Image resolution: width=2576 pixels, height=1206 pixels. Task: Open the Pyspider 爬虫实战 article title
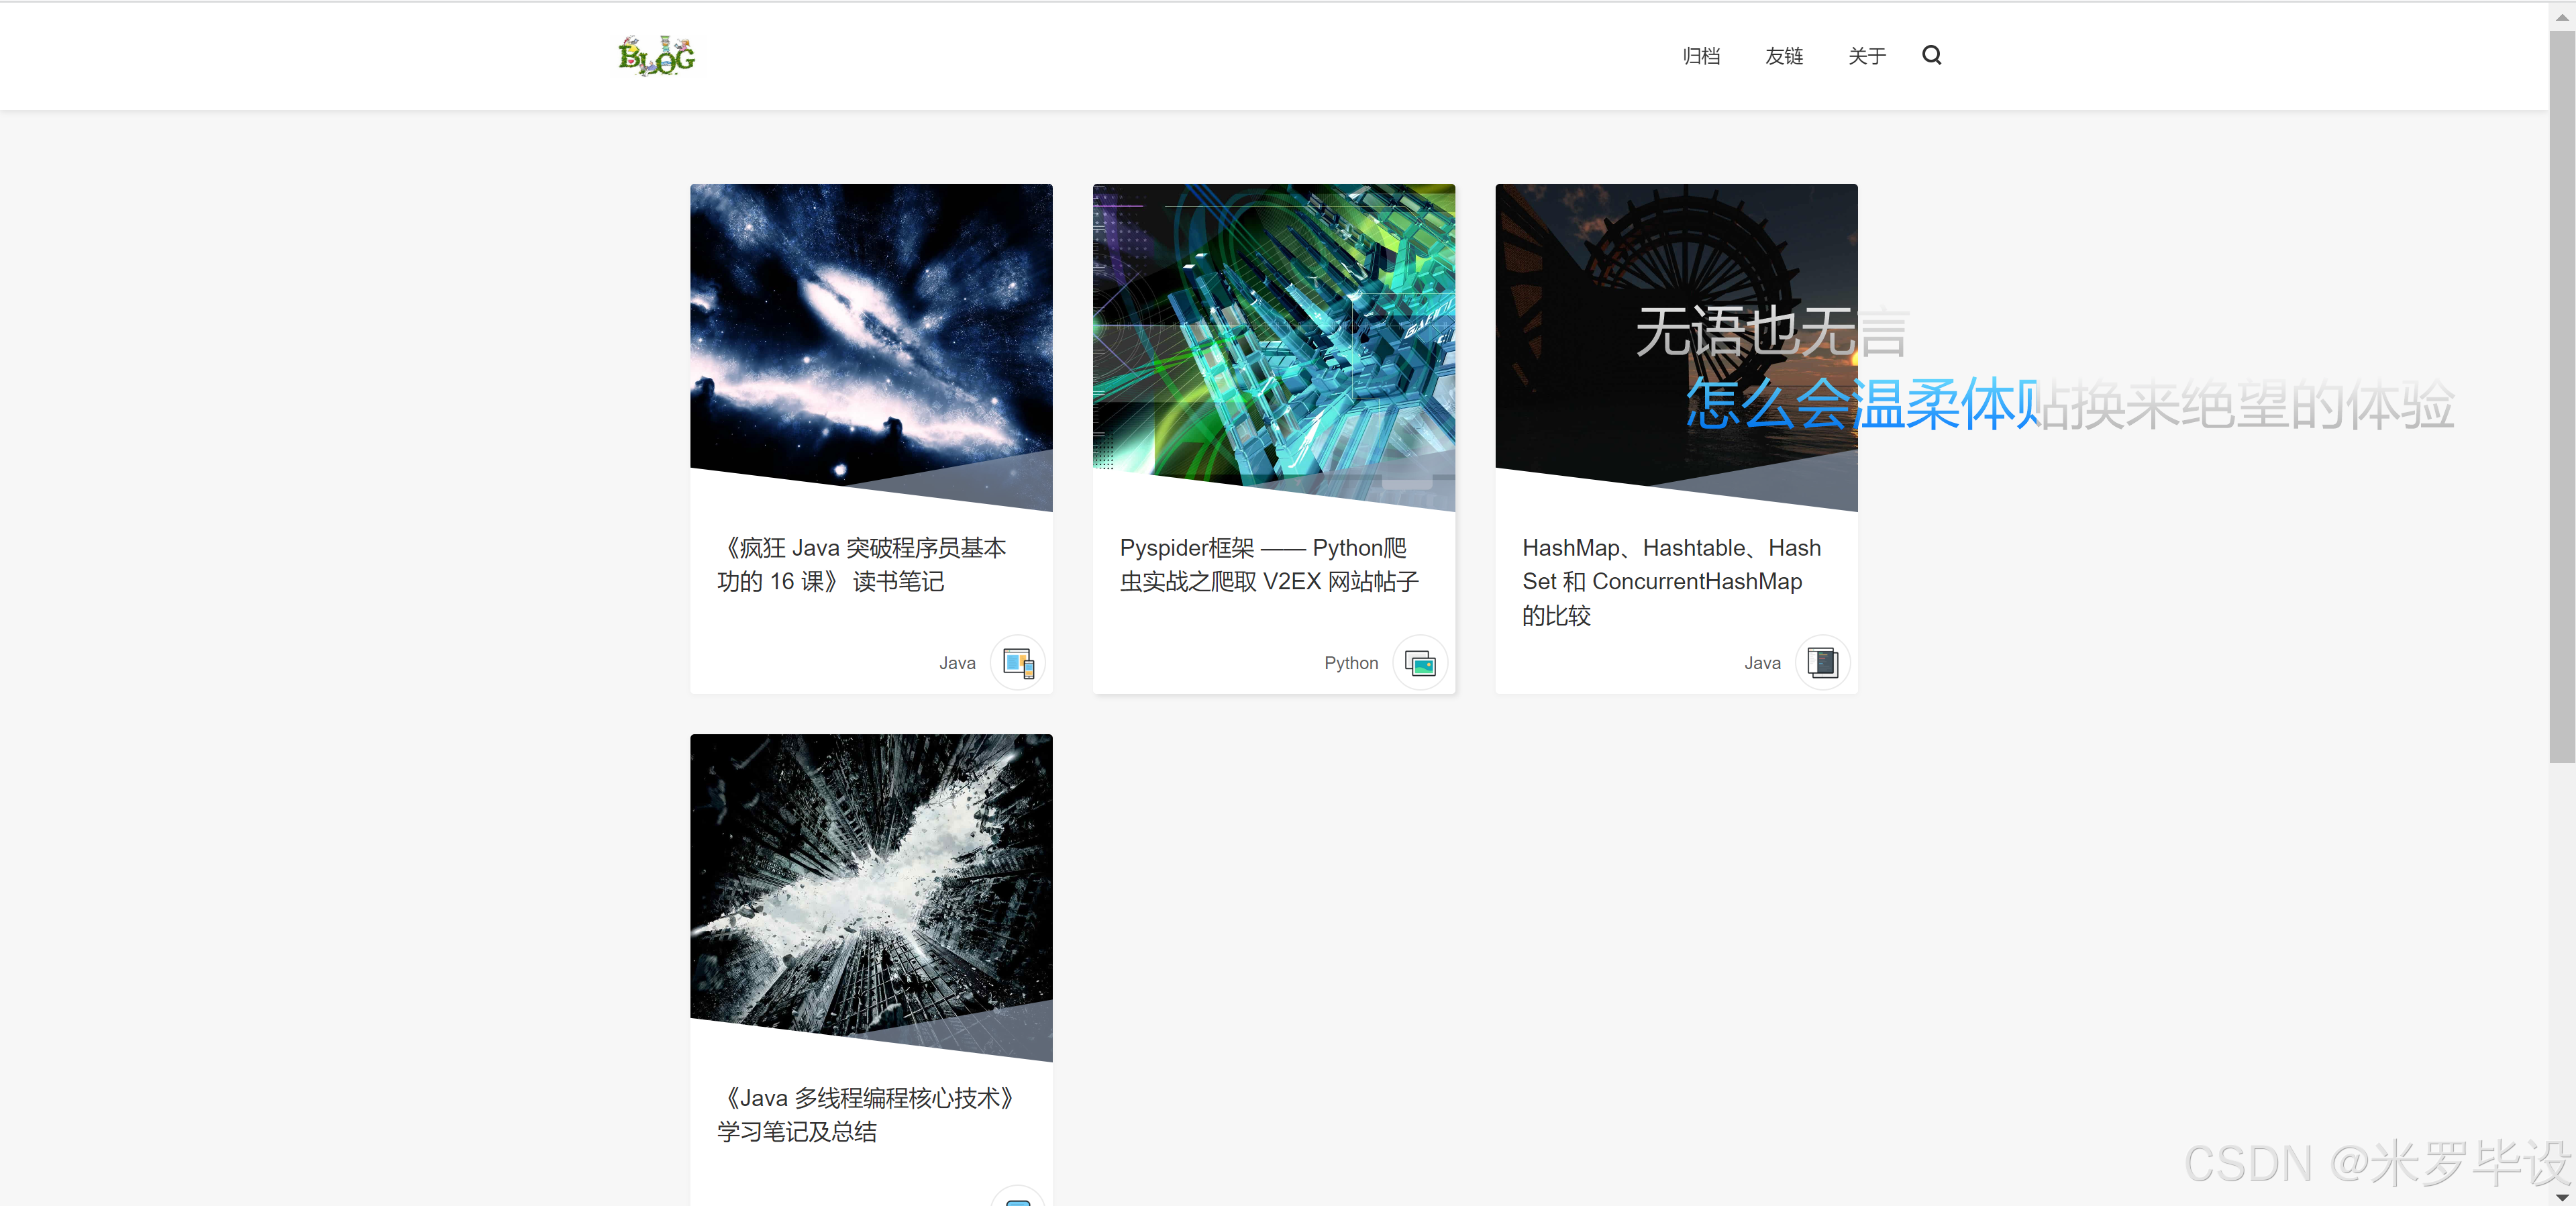click(x=1268, y=565)
